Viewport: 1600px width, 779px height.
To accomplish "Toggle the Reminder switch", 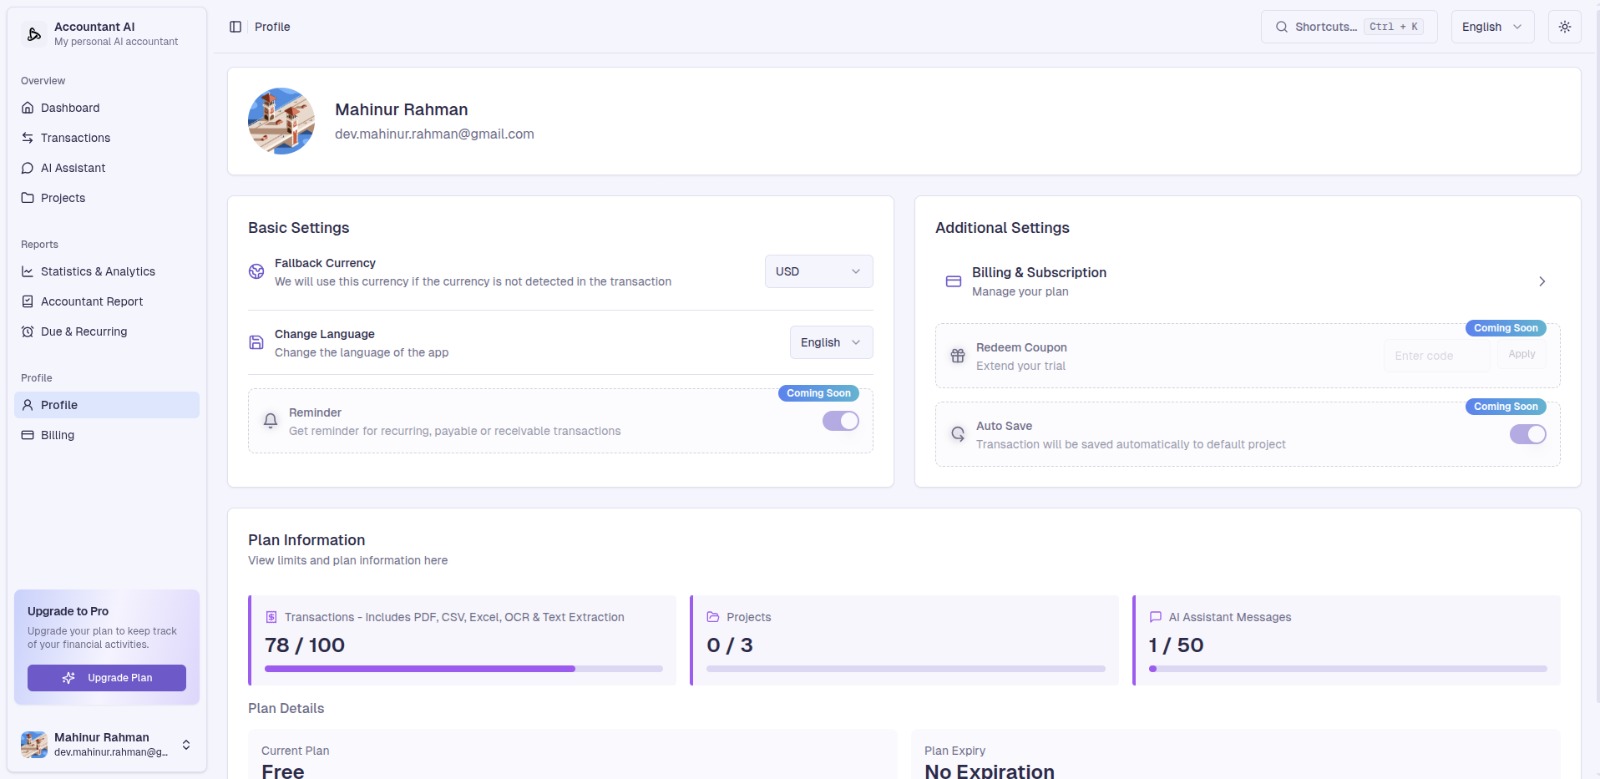I will coord(841,421).
